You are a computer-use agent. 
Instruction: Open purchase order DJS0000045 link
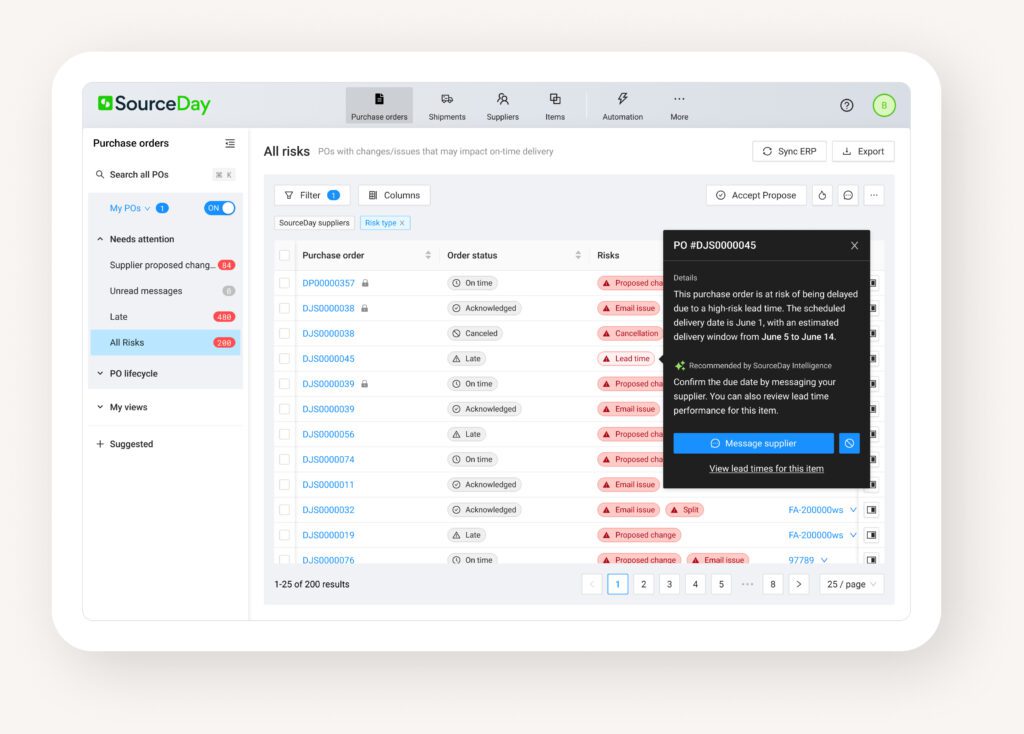point(328,359)
